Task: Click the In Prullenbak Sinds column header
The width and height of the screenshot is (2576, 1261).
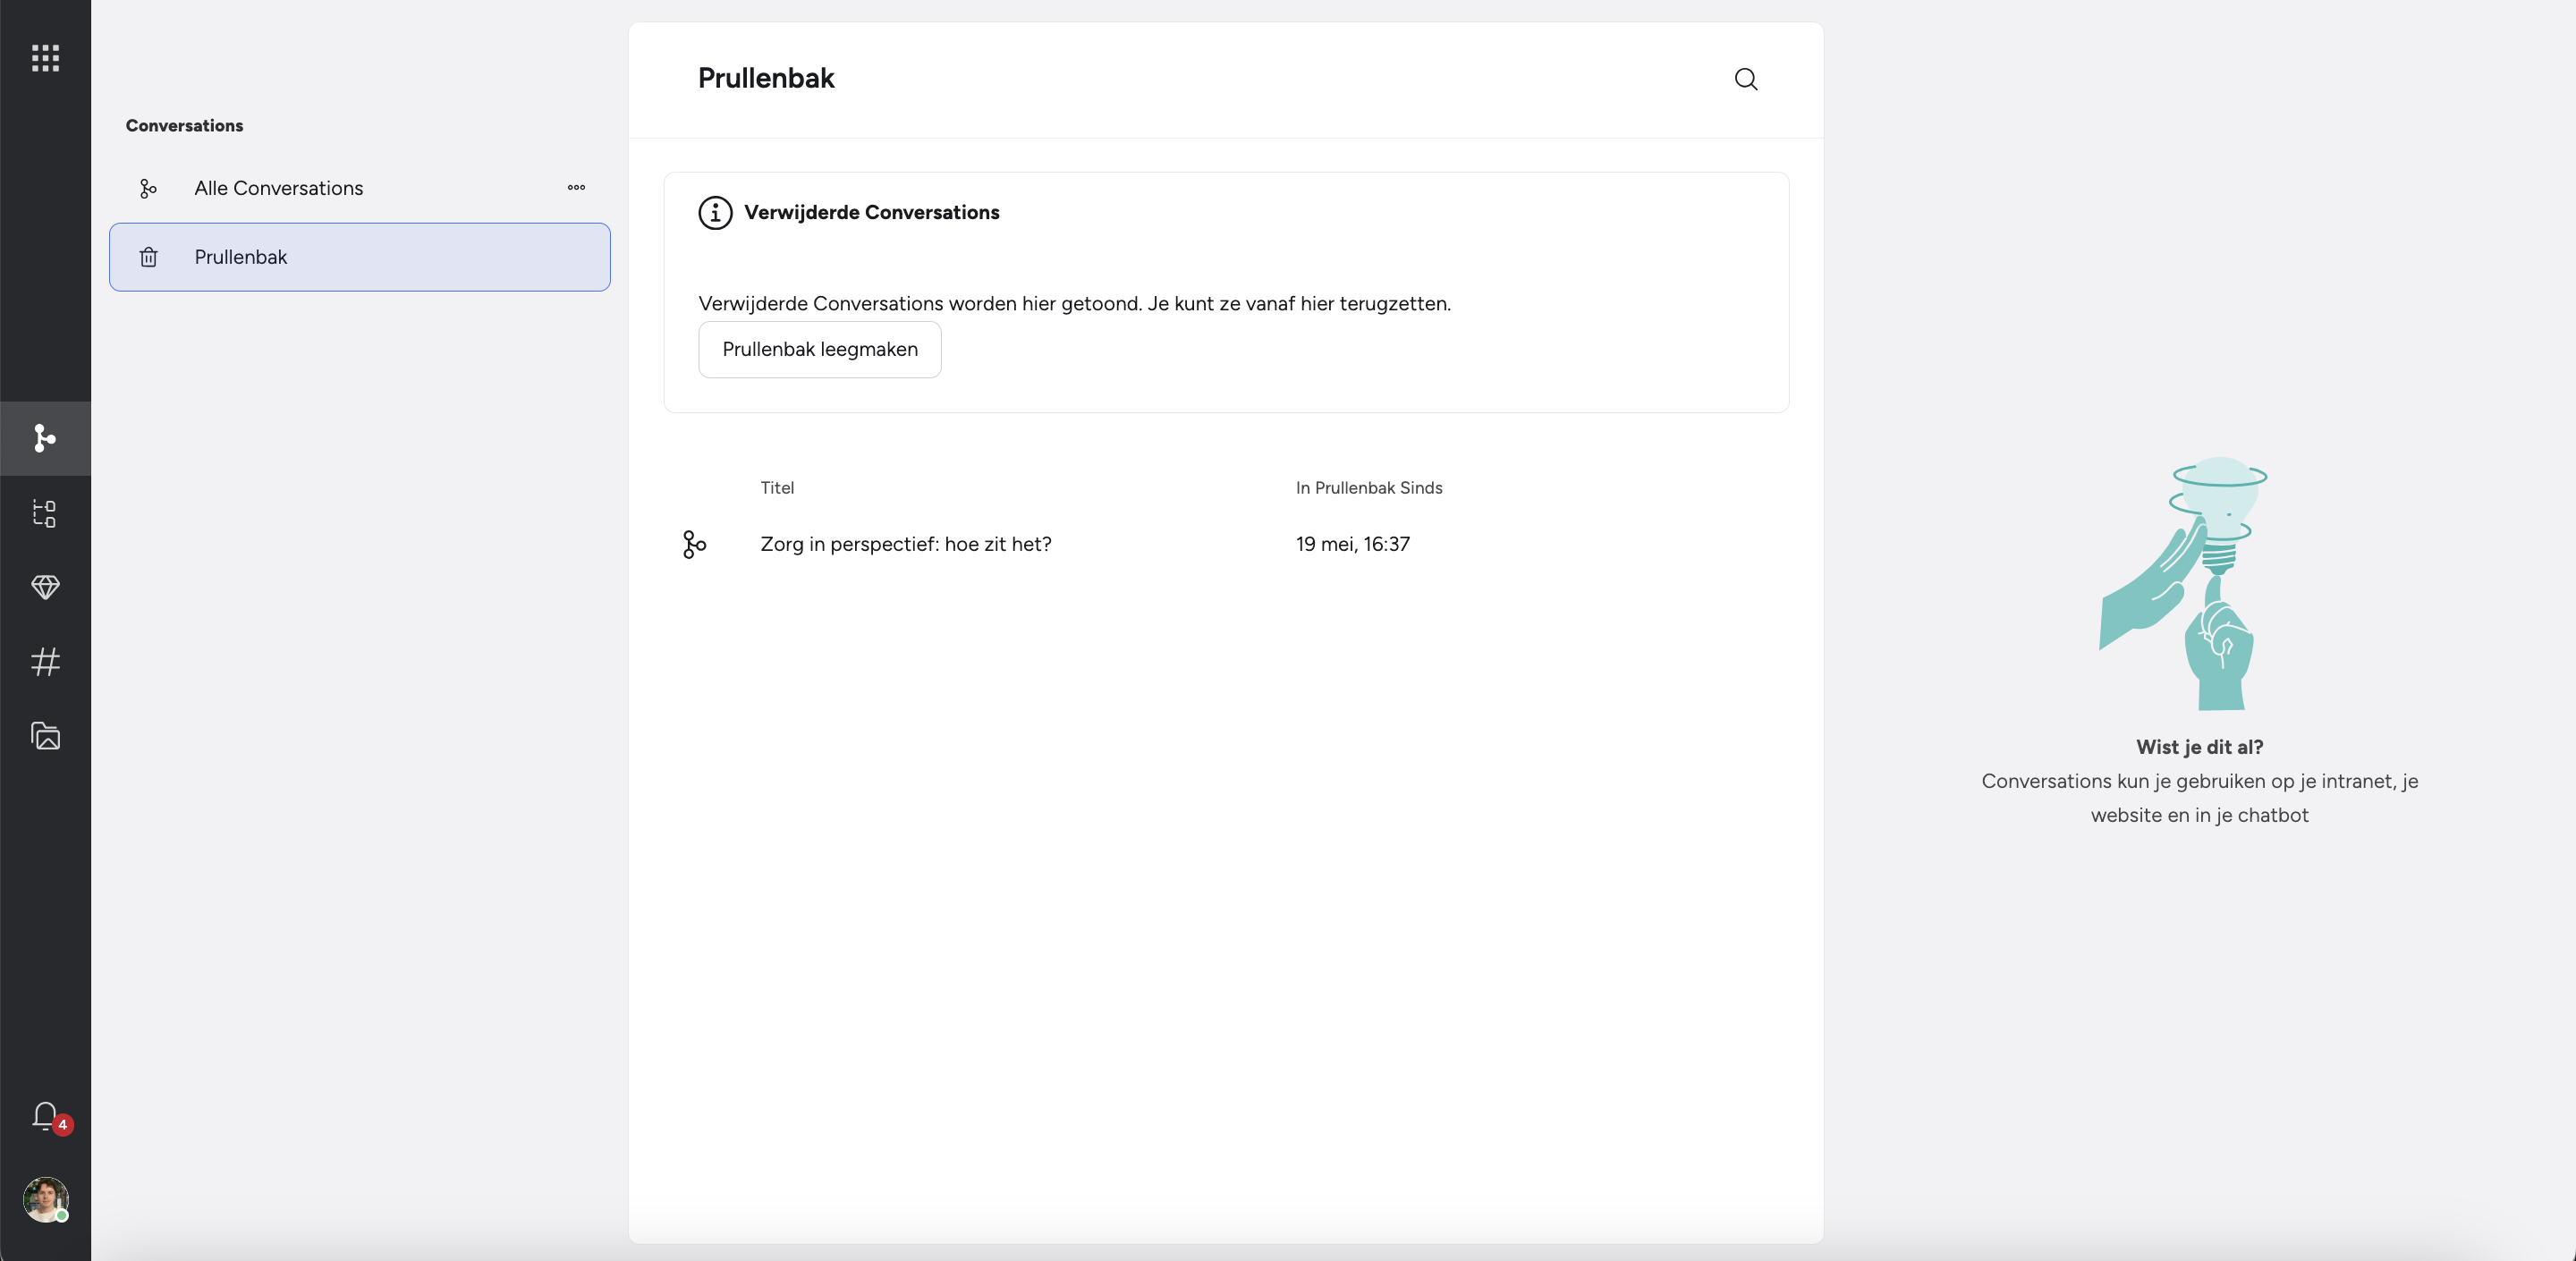Action: [1368, 488]
